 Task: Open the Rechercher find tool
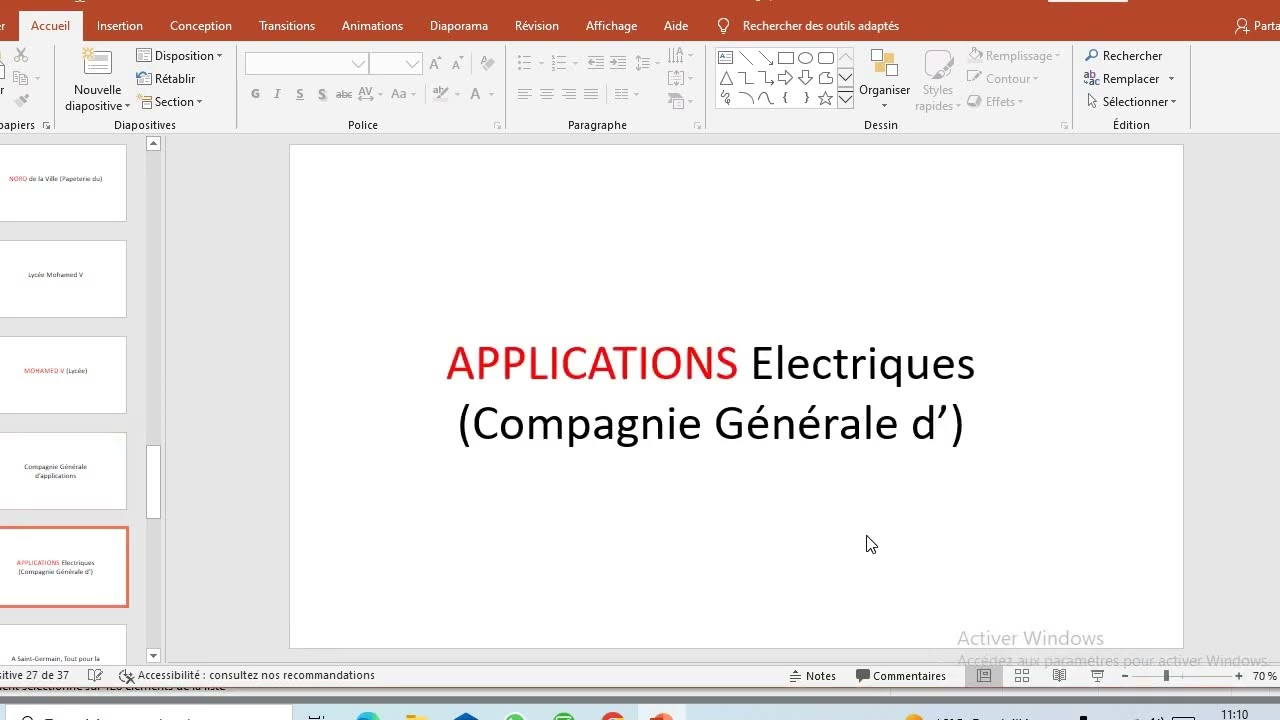(1123, 56)
